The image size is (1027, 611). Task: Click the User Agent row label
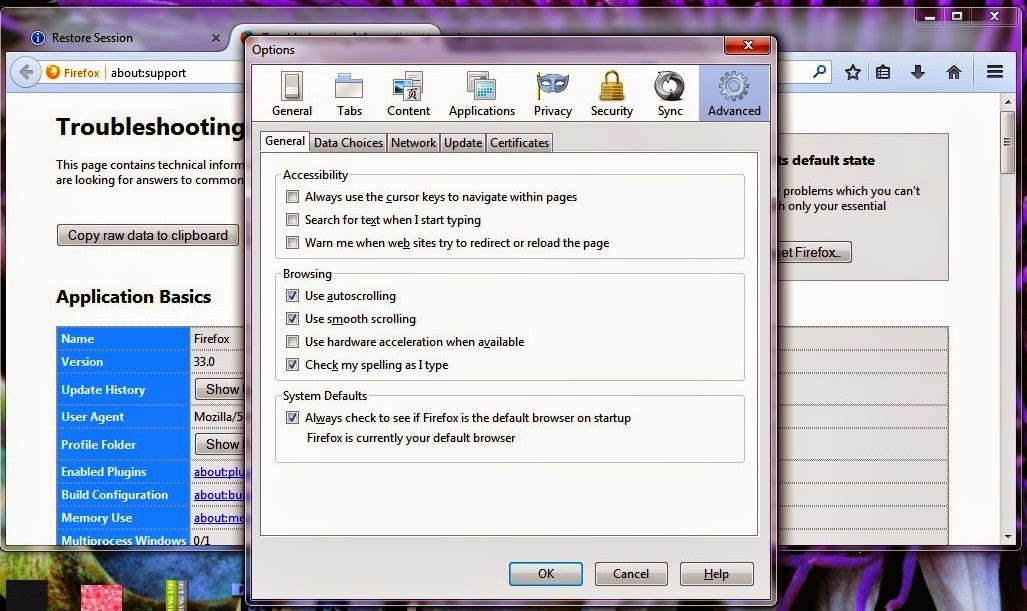coord(92,417)
